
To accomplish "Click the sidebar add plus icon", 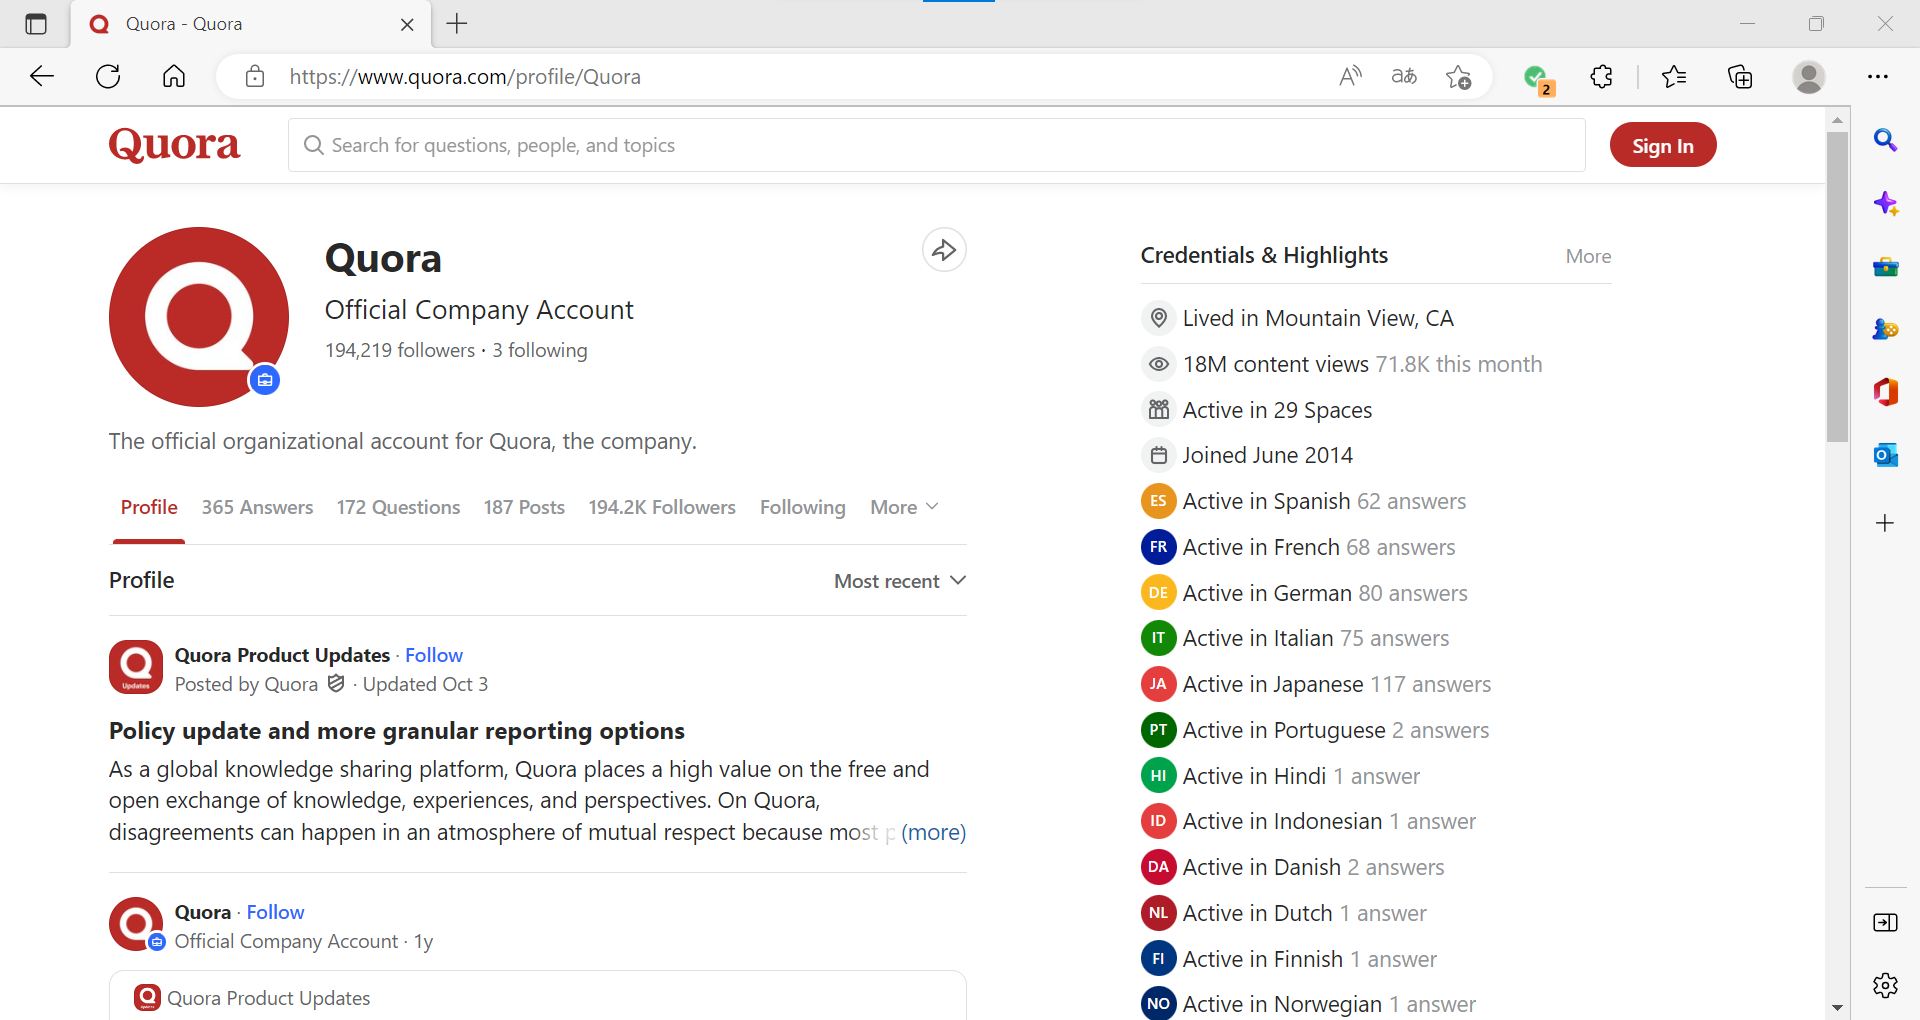I will pos(1885,523).
